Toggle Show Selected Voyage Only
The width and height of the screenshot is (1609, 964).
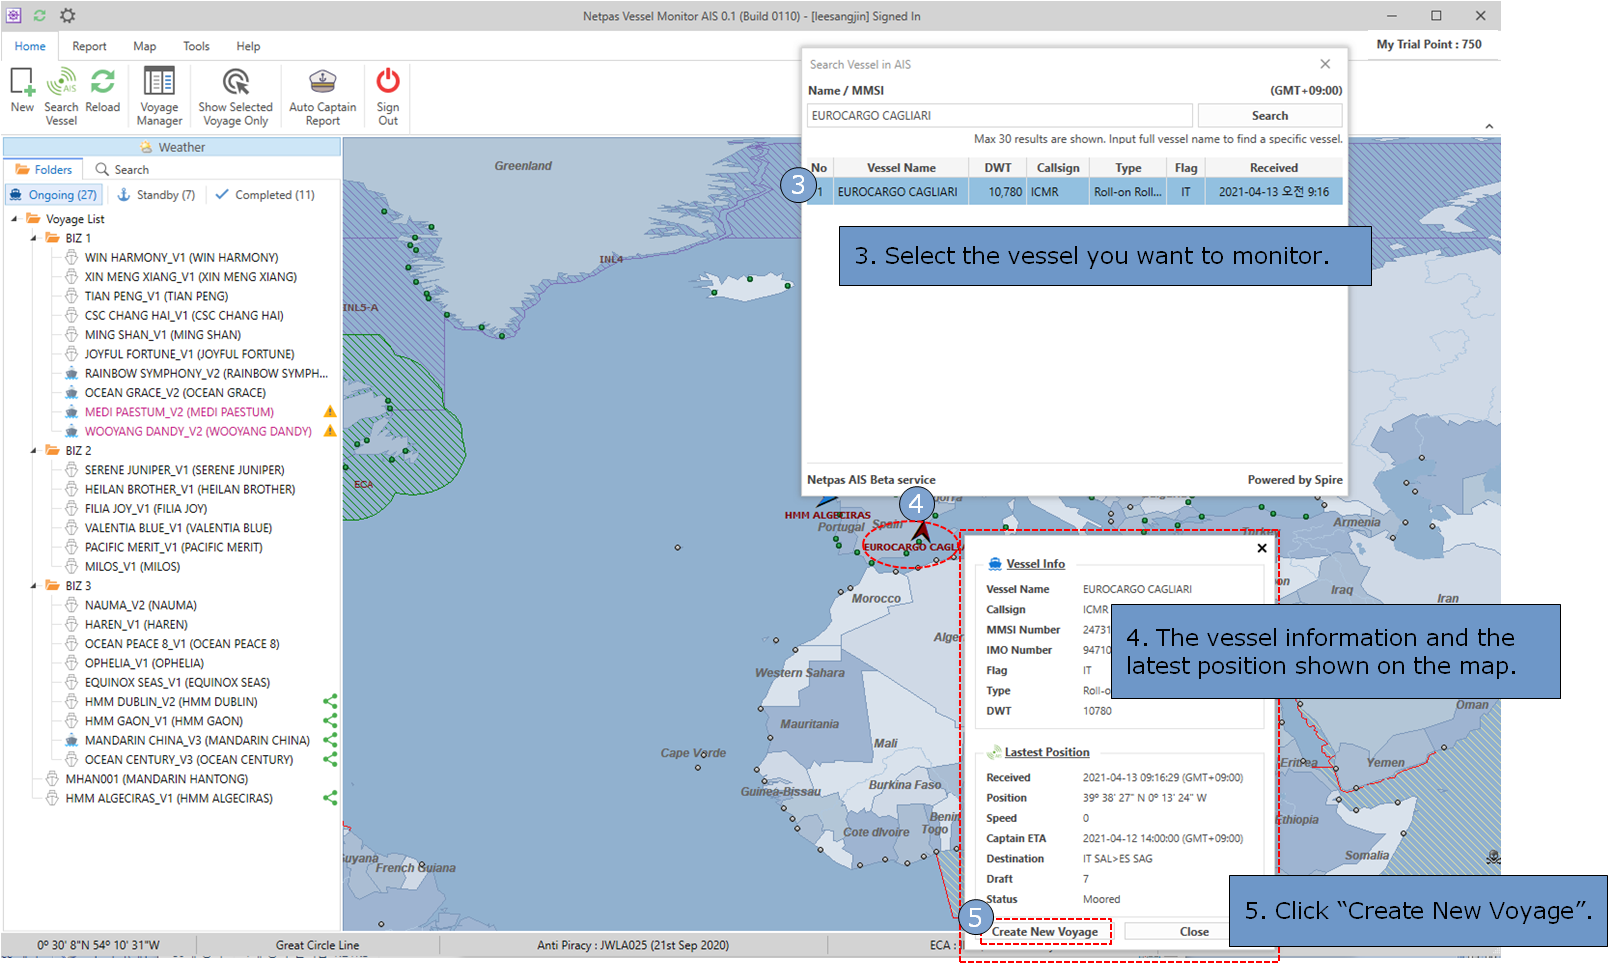coord(235,97)
